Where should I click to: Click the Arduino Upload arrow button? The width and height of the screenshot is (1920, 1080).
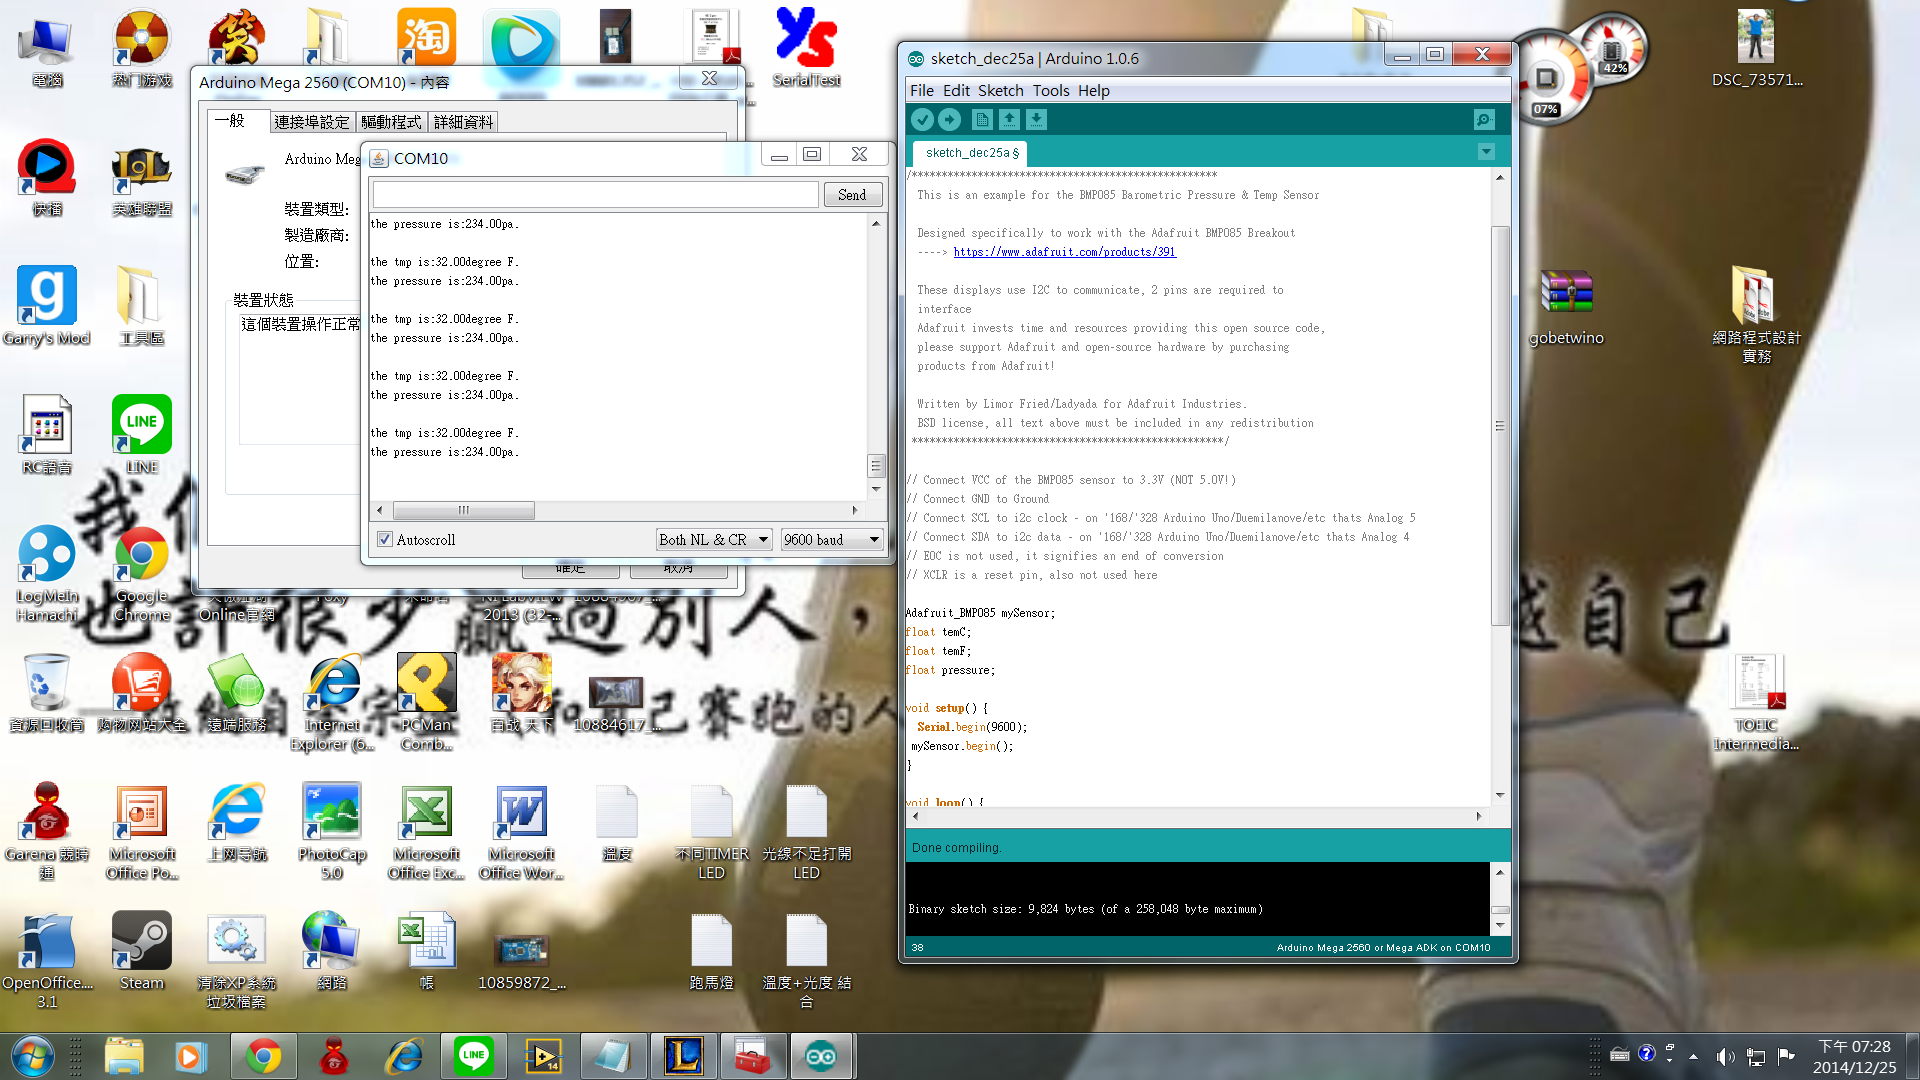tap(950, 120)
